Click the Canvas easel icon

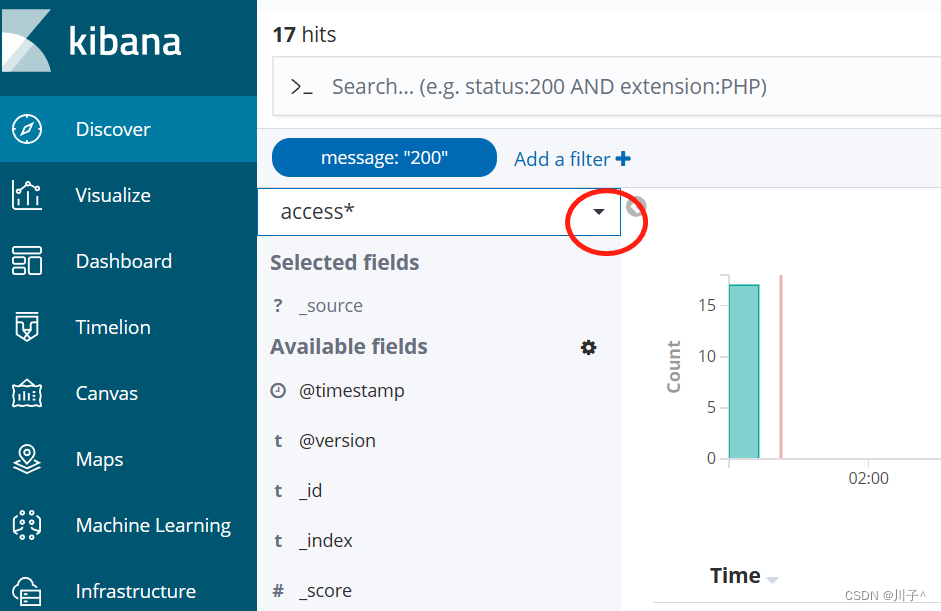point(27,393)
